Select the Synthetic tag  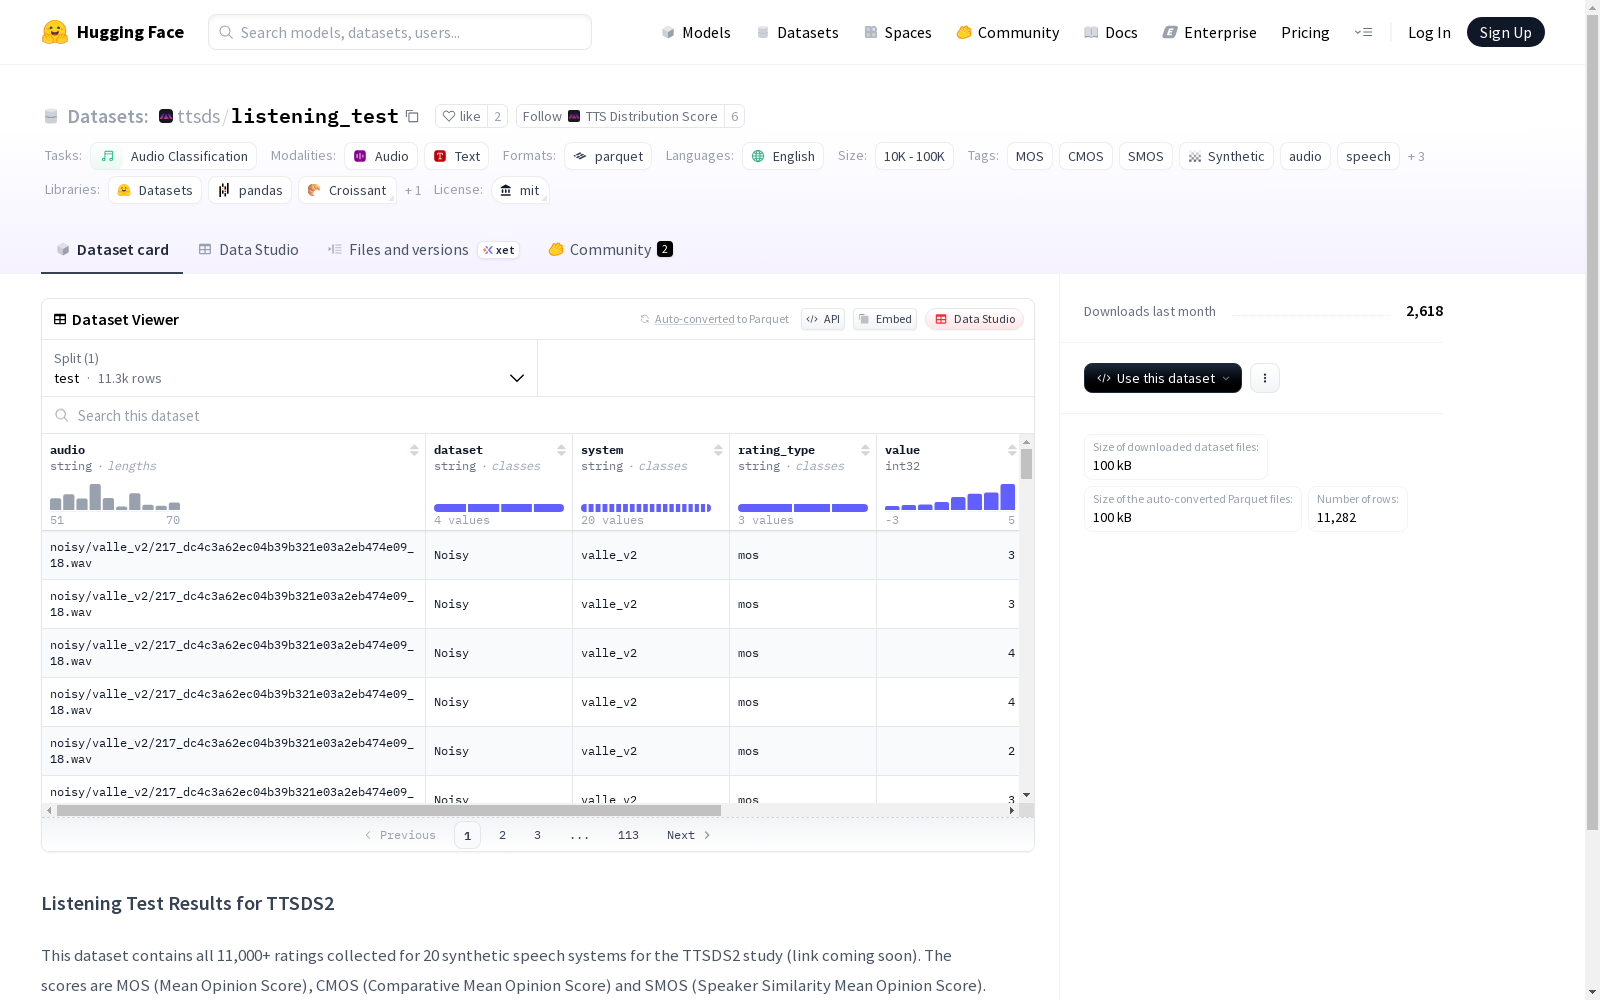pyautogui.click(x=1226, y=156)
